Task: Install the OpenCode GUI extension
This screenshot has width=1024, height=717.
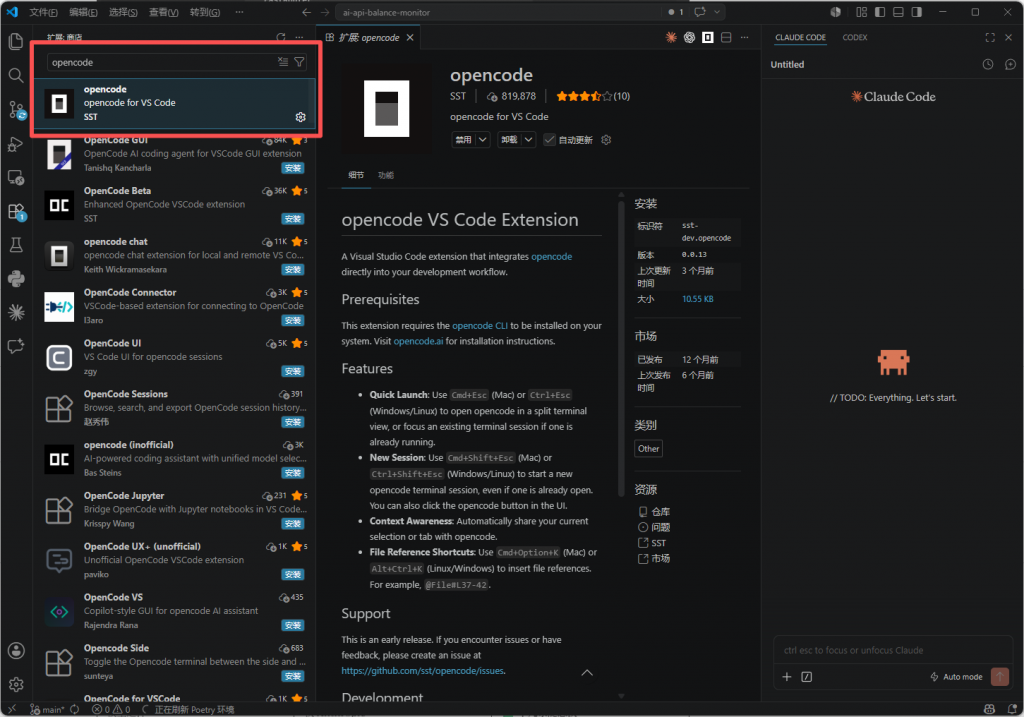Action: 293,168
